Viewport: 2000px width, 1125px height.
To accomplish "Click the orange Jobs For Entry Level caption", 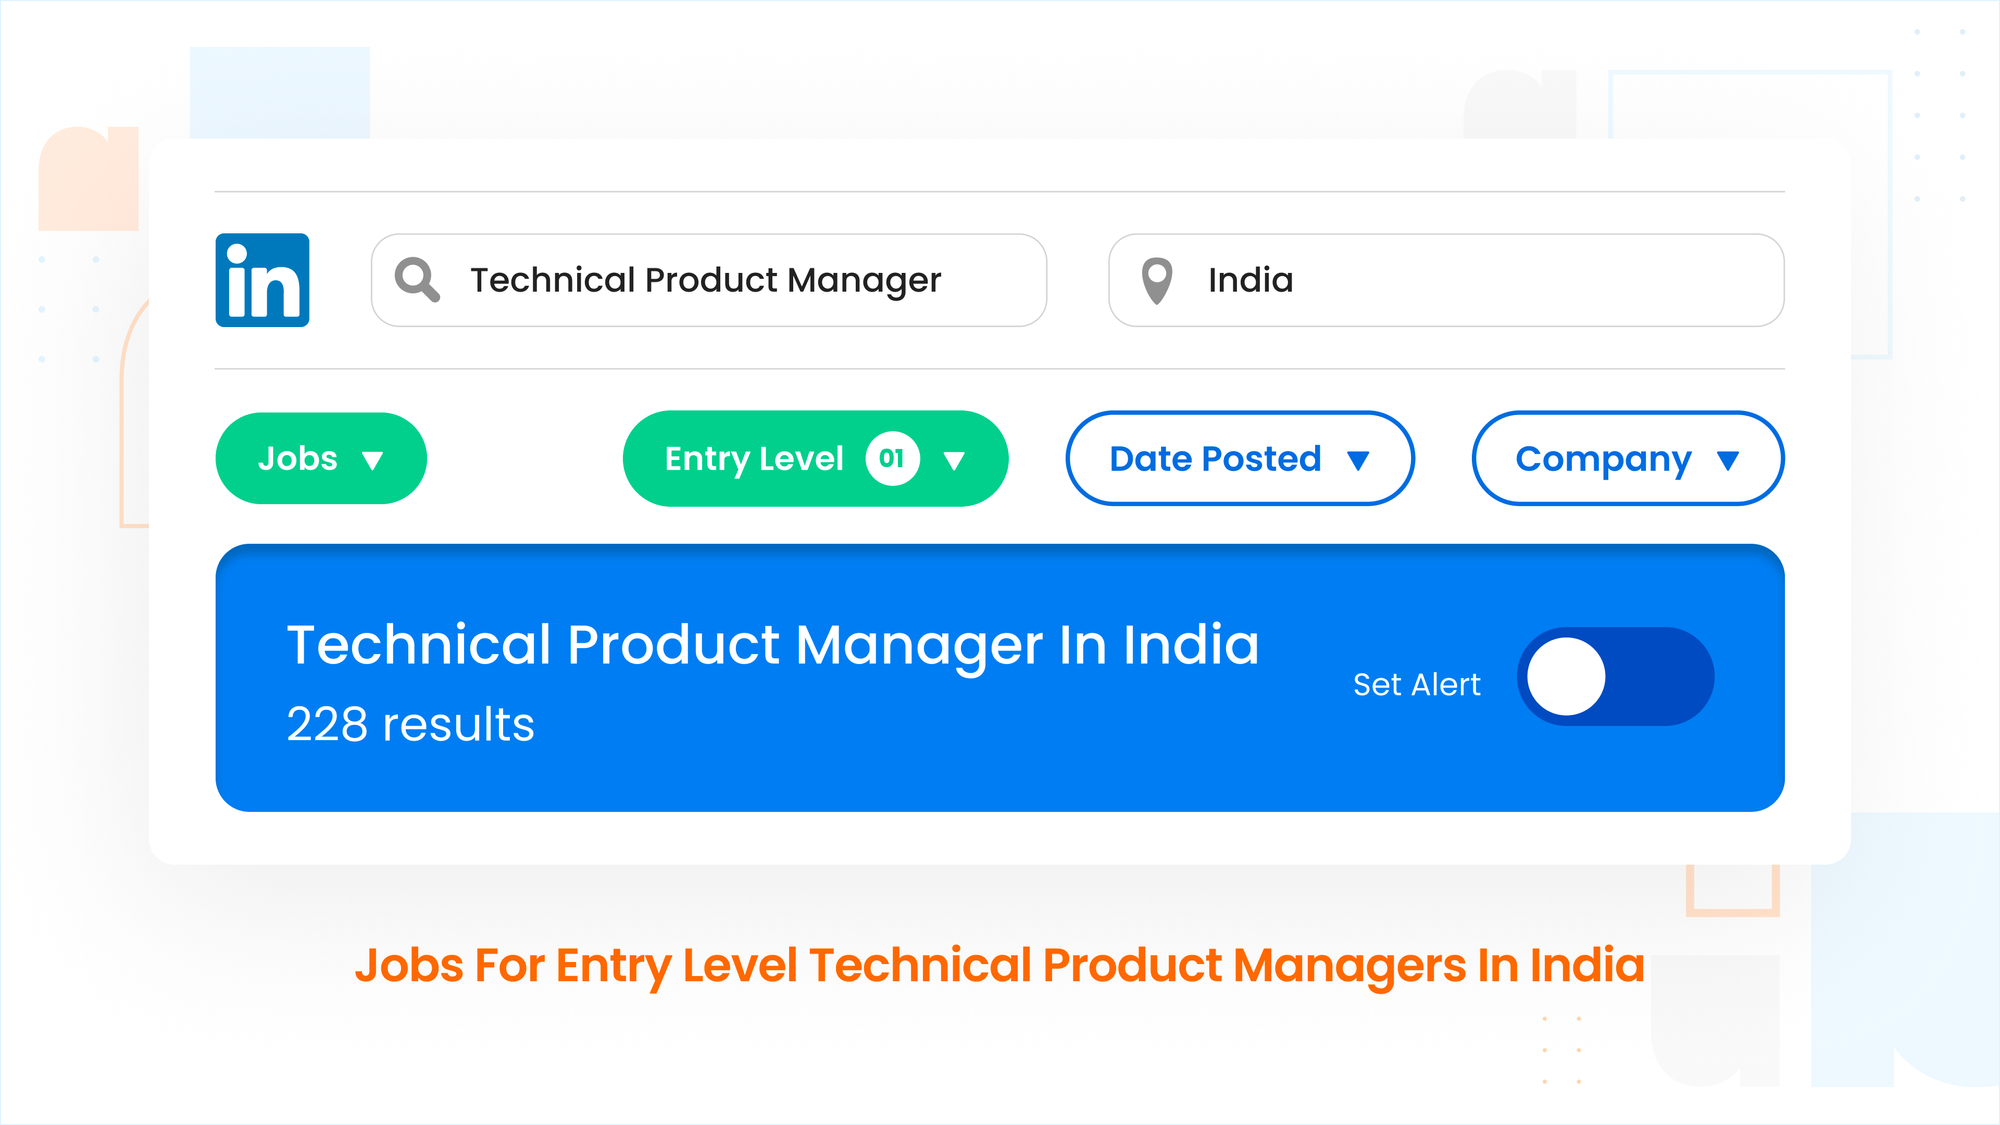I will pyautogui.click(x=999, y=966).
